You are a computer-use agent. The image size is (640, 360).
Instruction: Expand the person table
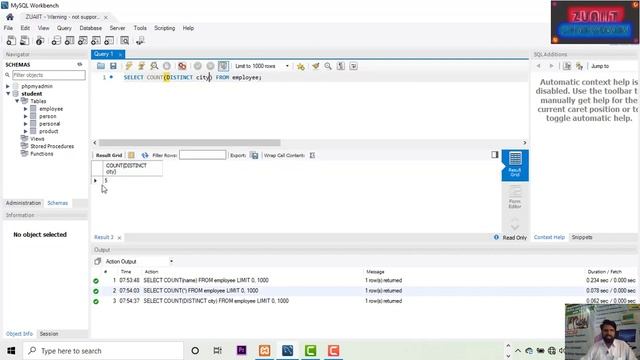(x=25, y=116)
